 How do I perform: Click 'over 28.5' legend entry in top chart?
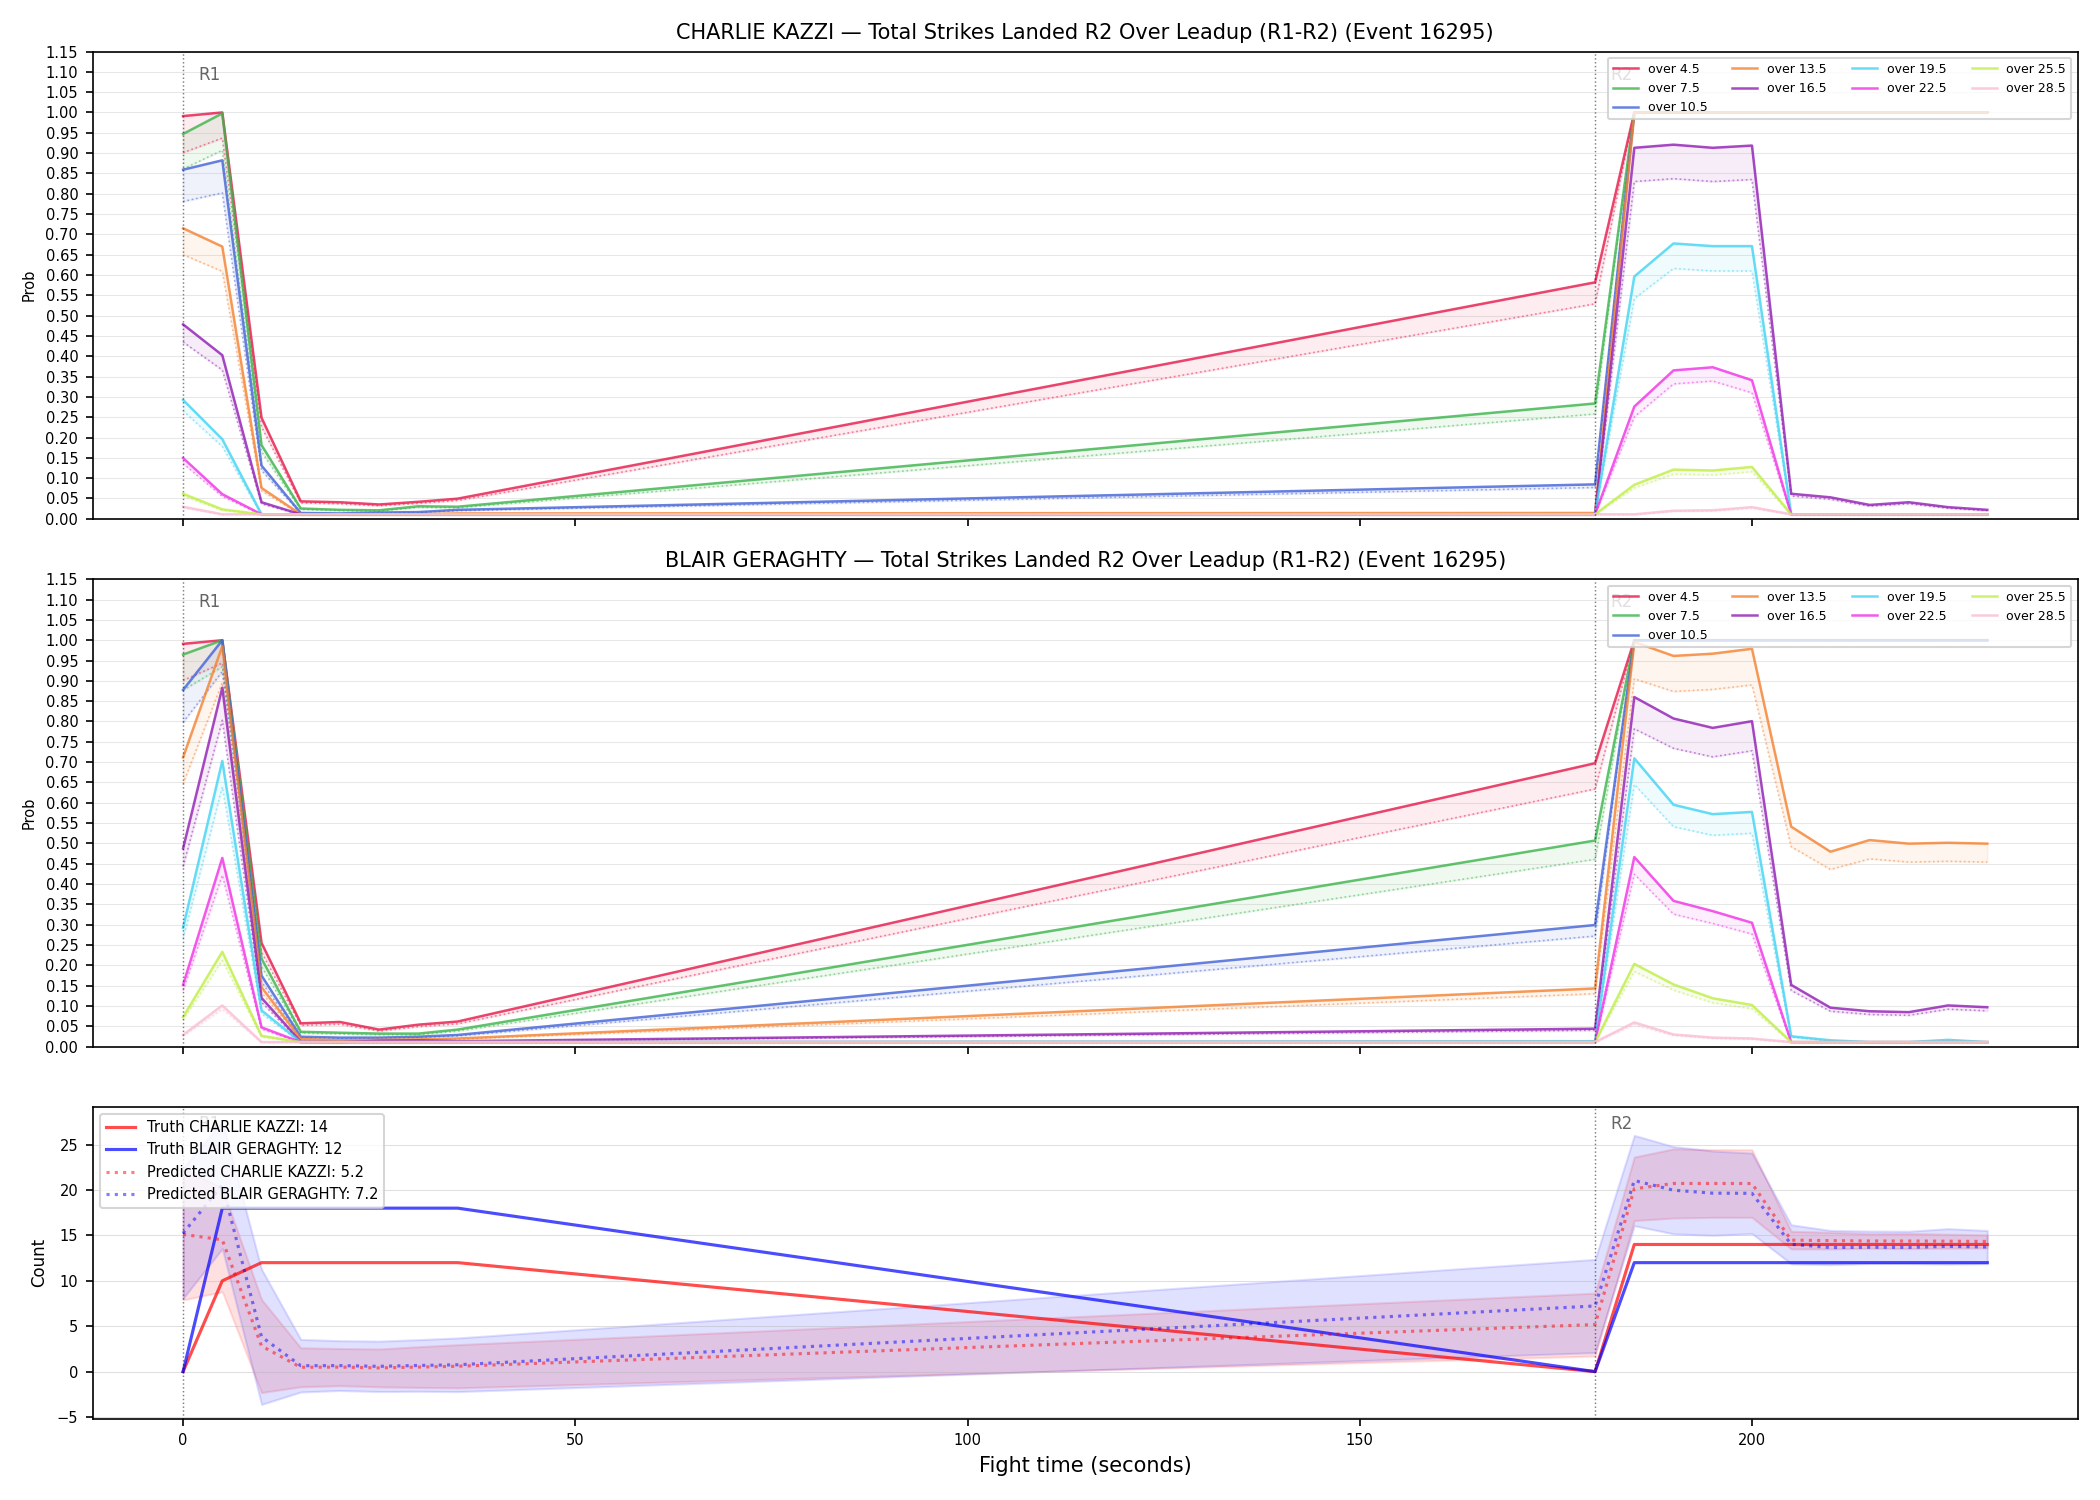2018,88
